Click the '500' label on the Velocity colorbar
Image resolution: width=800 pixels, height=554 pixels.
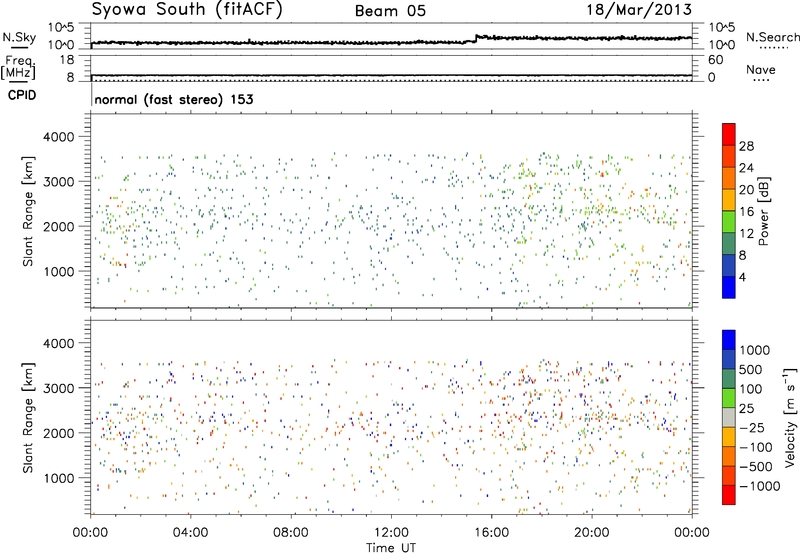point(751,369)
